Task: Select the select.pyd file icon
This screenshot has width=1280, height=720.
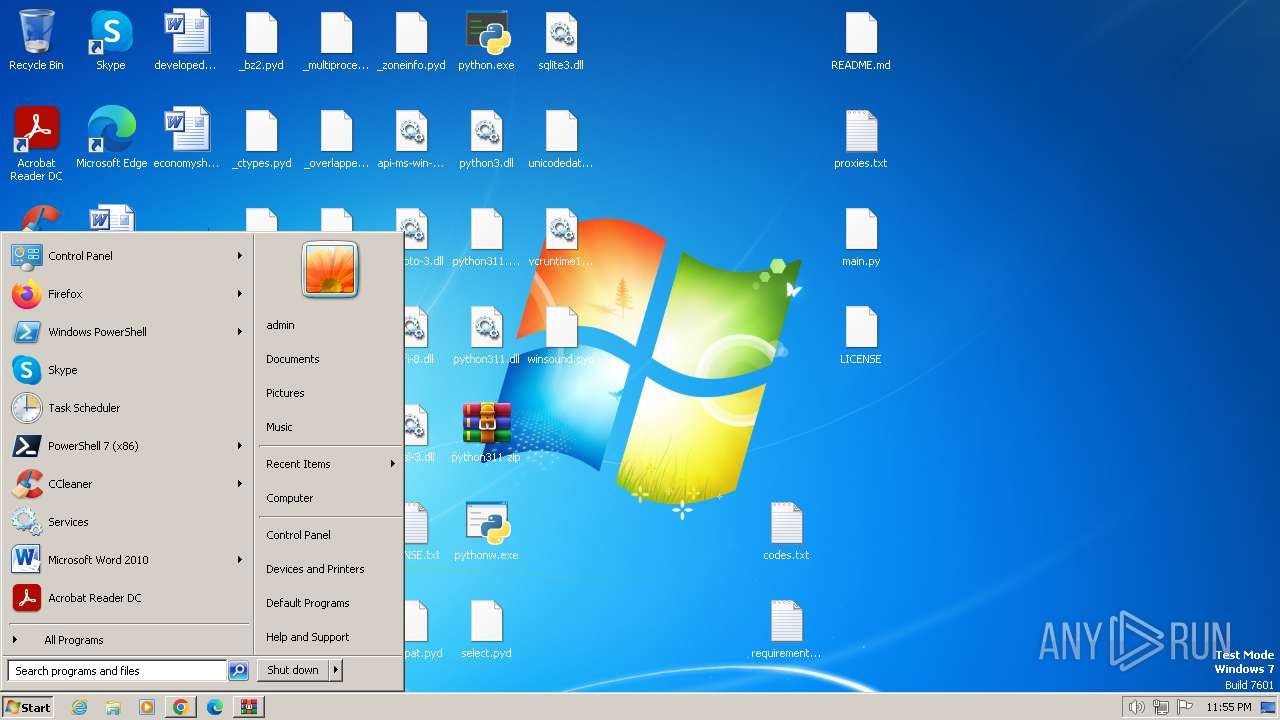Action: (x=486, y=629)
